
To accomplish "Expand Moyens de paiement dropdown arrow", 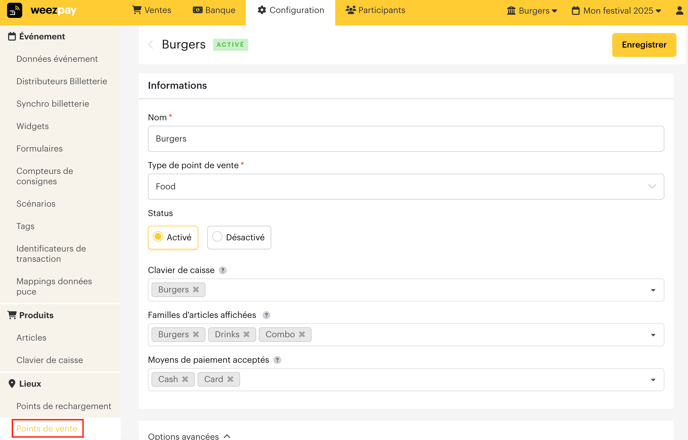I will point(653,379).
